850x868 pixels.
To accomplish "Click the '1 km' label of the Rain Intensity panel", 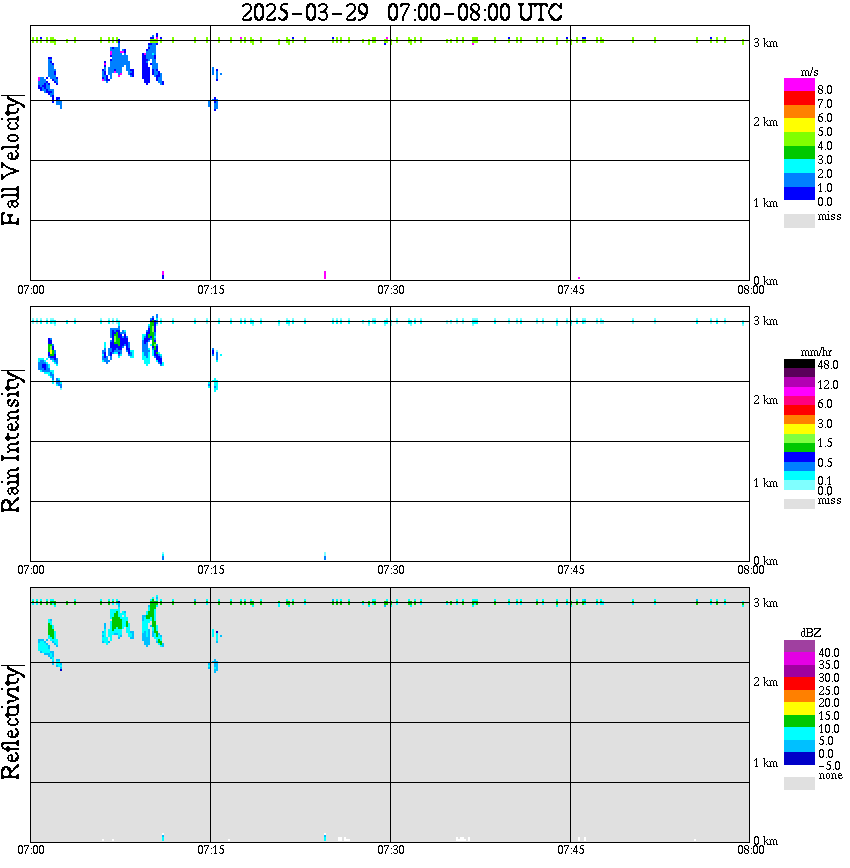I will point(765,483).
